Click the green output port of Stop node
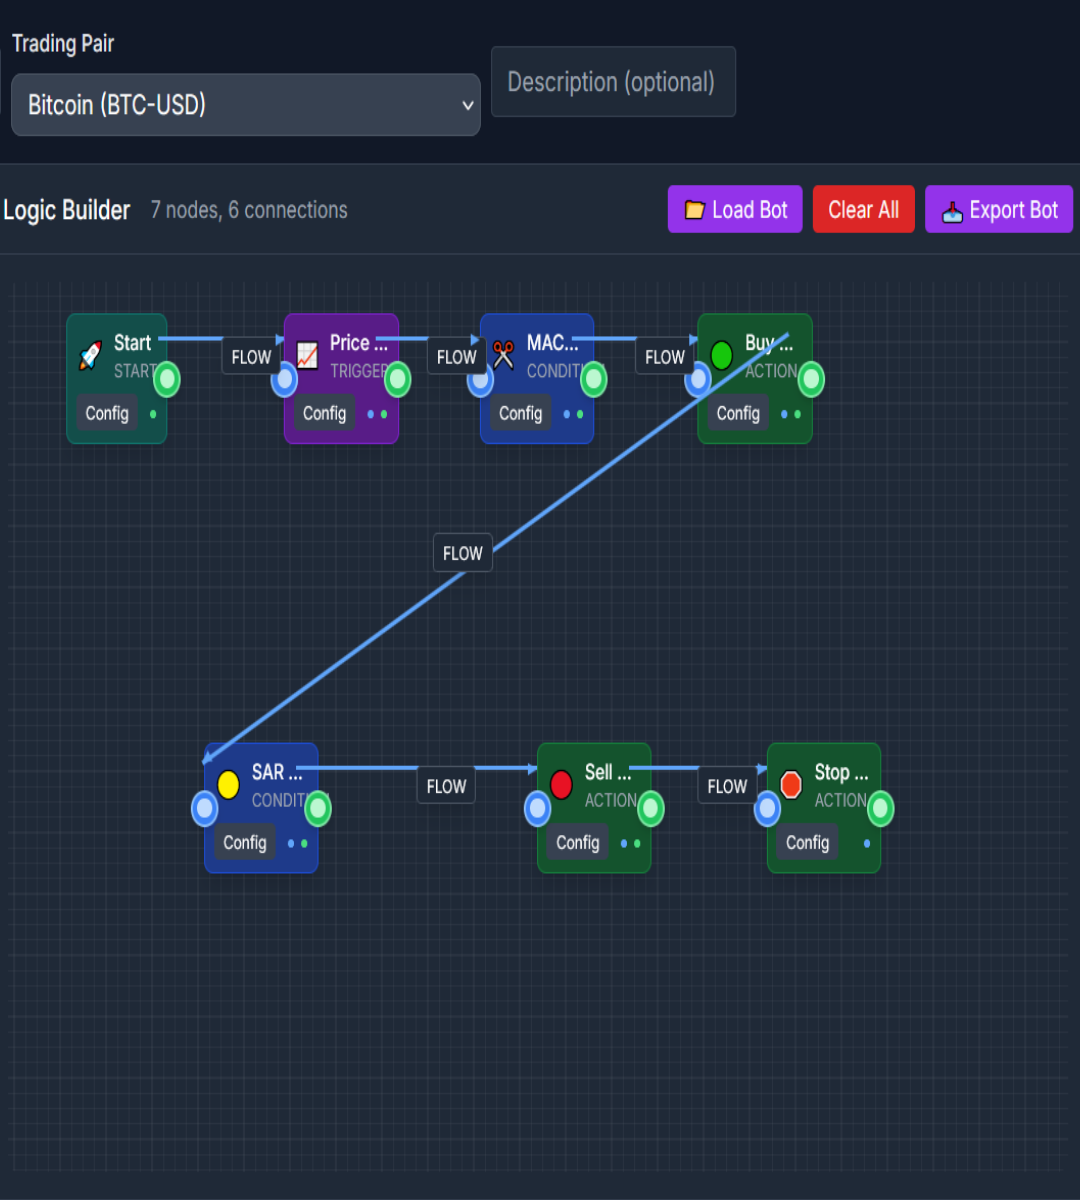 point(880,808)
